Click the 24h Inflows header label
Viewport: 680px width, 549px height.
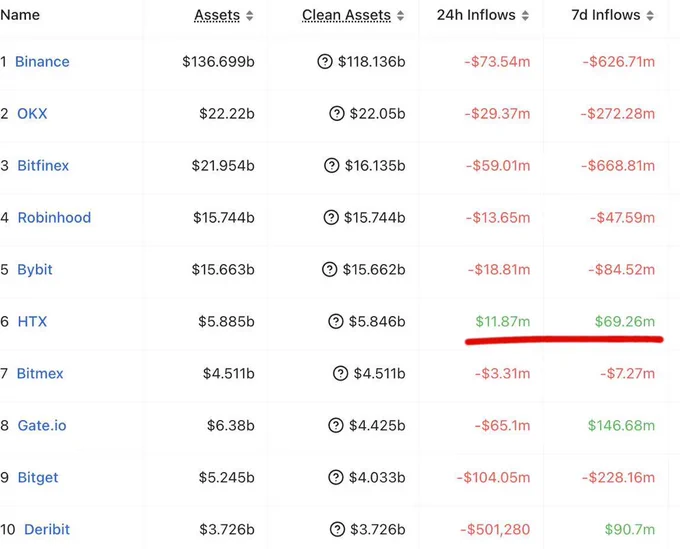point(476,15)
